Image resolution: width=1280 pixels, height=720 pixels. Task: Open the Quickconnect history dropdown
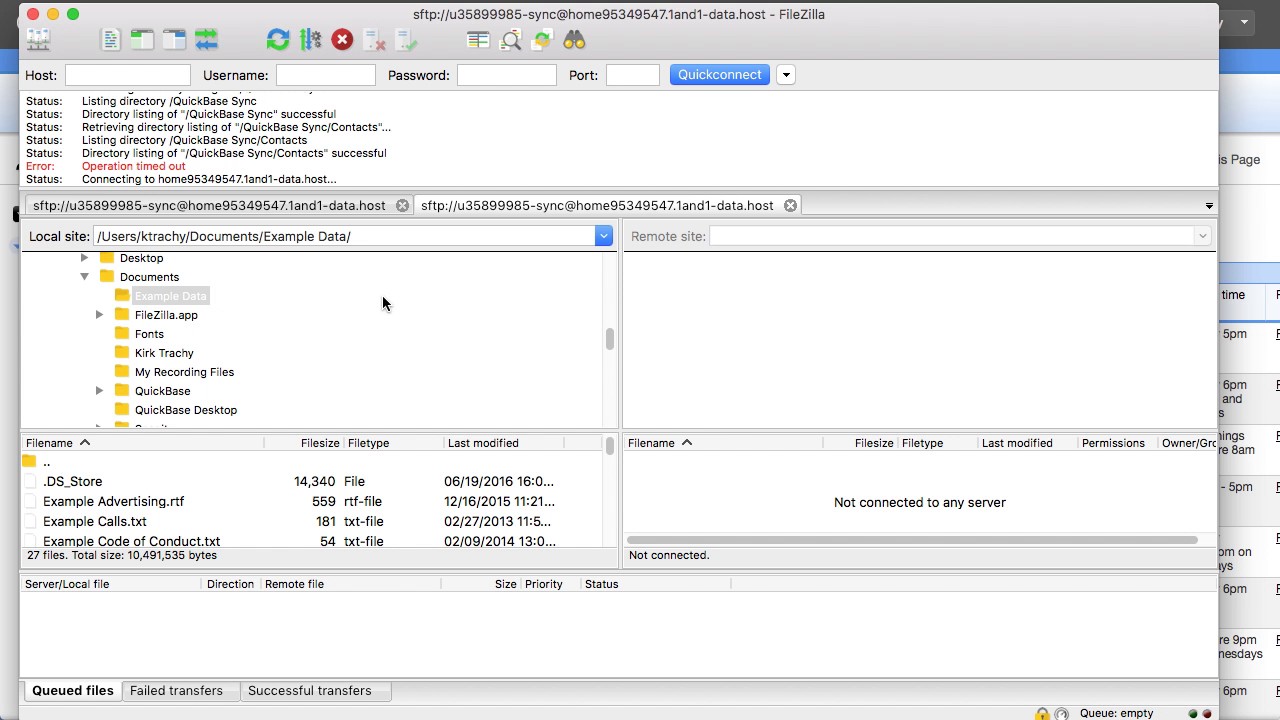(786, 75)
